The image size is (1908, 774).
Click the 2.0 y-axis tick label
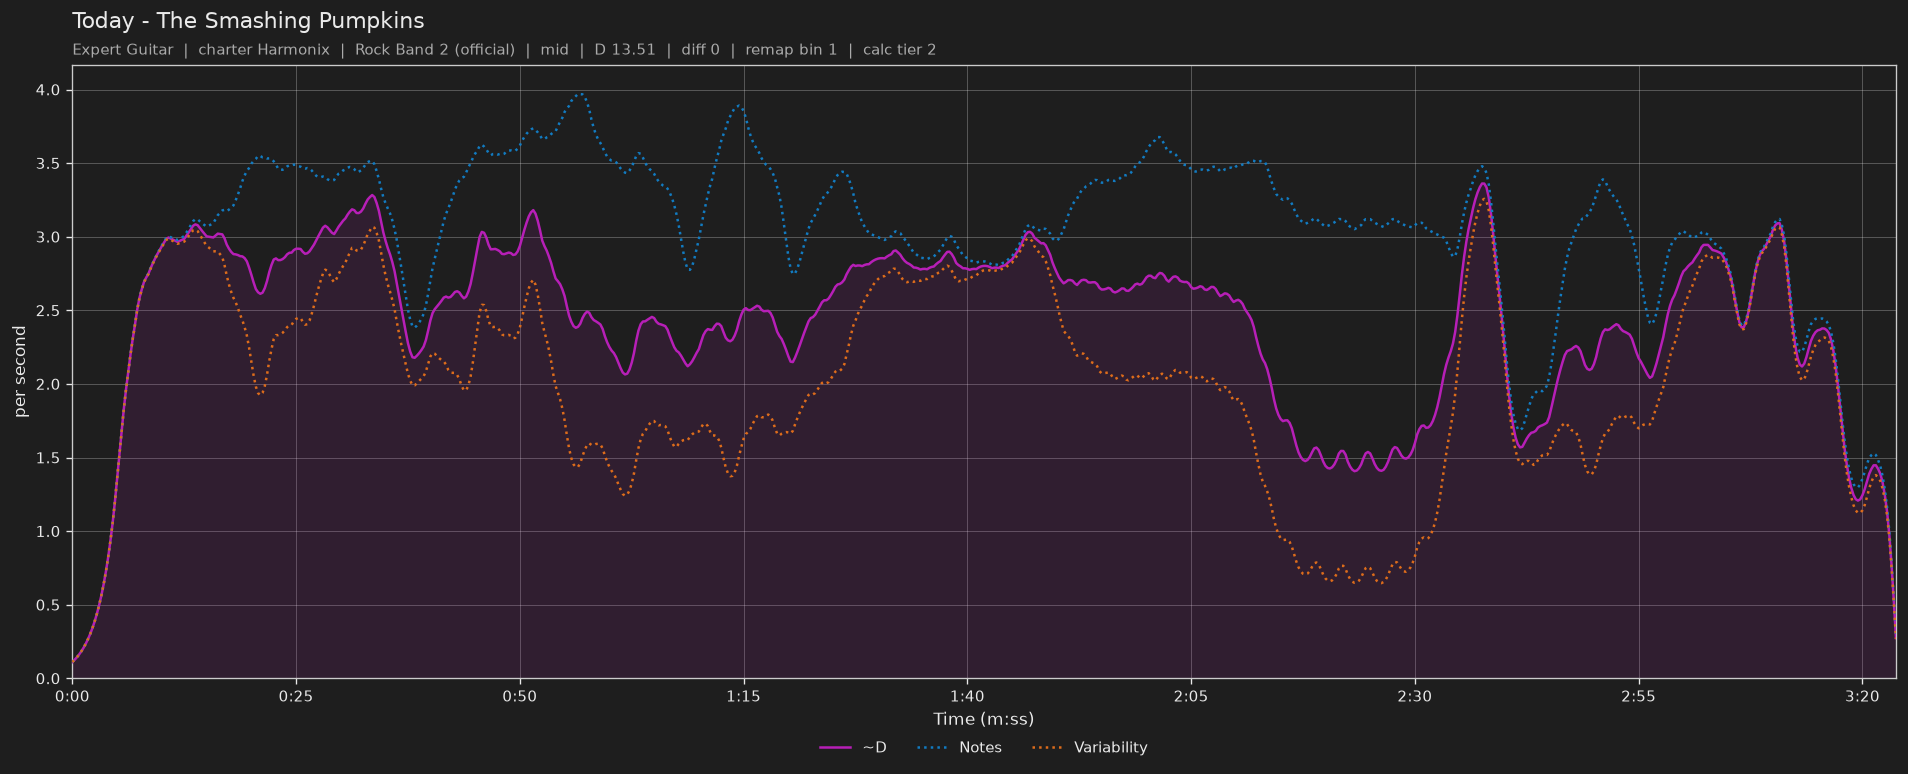(x=49, y=385)
